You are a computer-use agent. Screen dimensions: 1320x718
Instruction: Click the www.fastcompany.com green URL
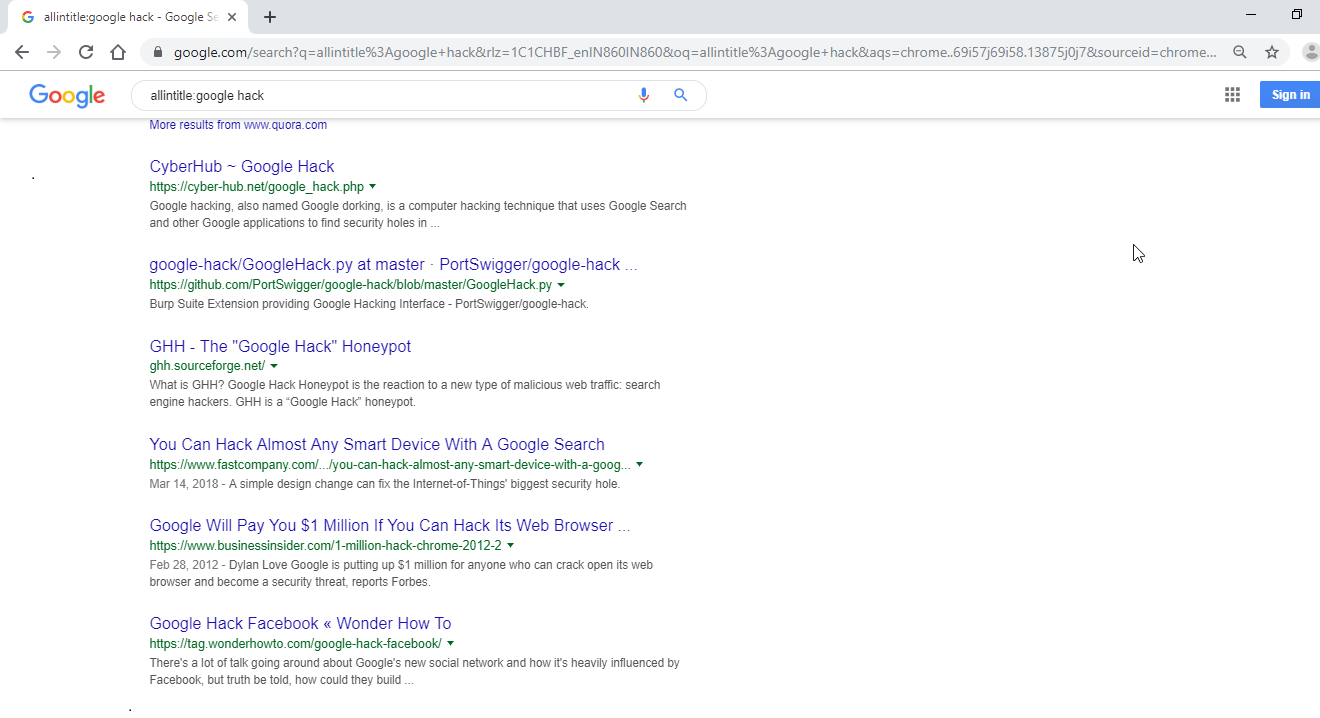(x=390, y=464)
